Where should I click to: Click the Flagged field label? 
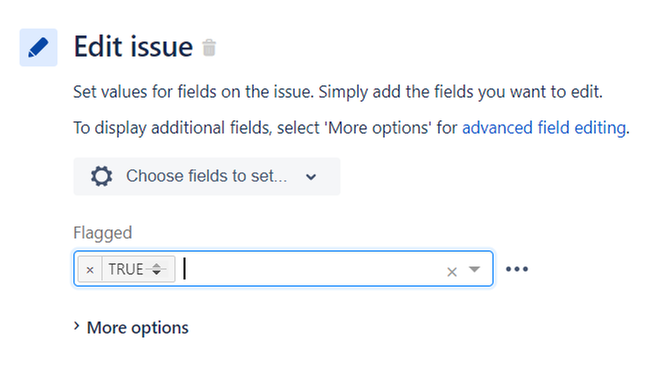click(103, 233)
